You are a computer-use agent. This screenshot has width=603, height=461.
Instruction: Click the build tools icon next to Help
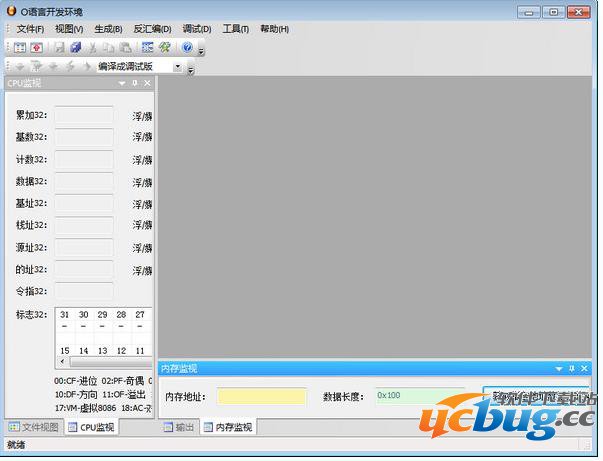pyautogui.click(x=164, y=48)
